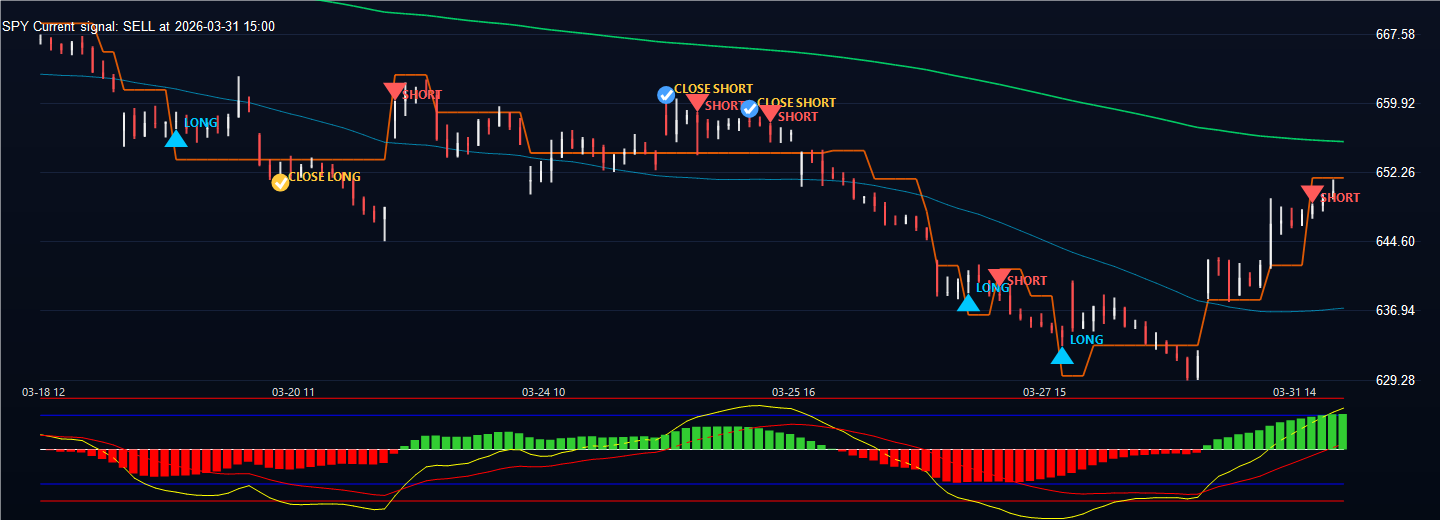The width and height of the screenshot is (1440, 520).
Task: Click the blue LONG triangle near 636.94 level
Action: [968, 302]
